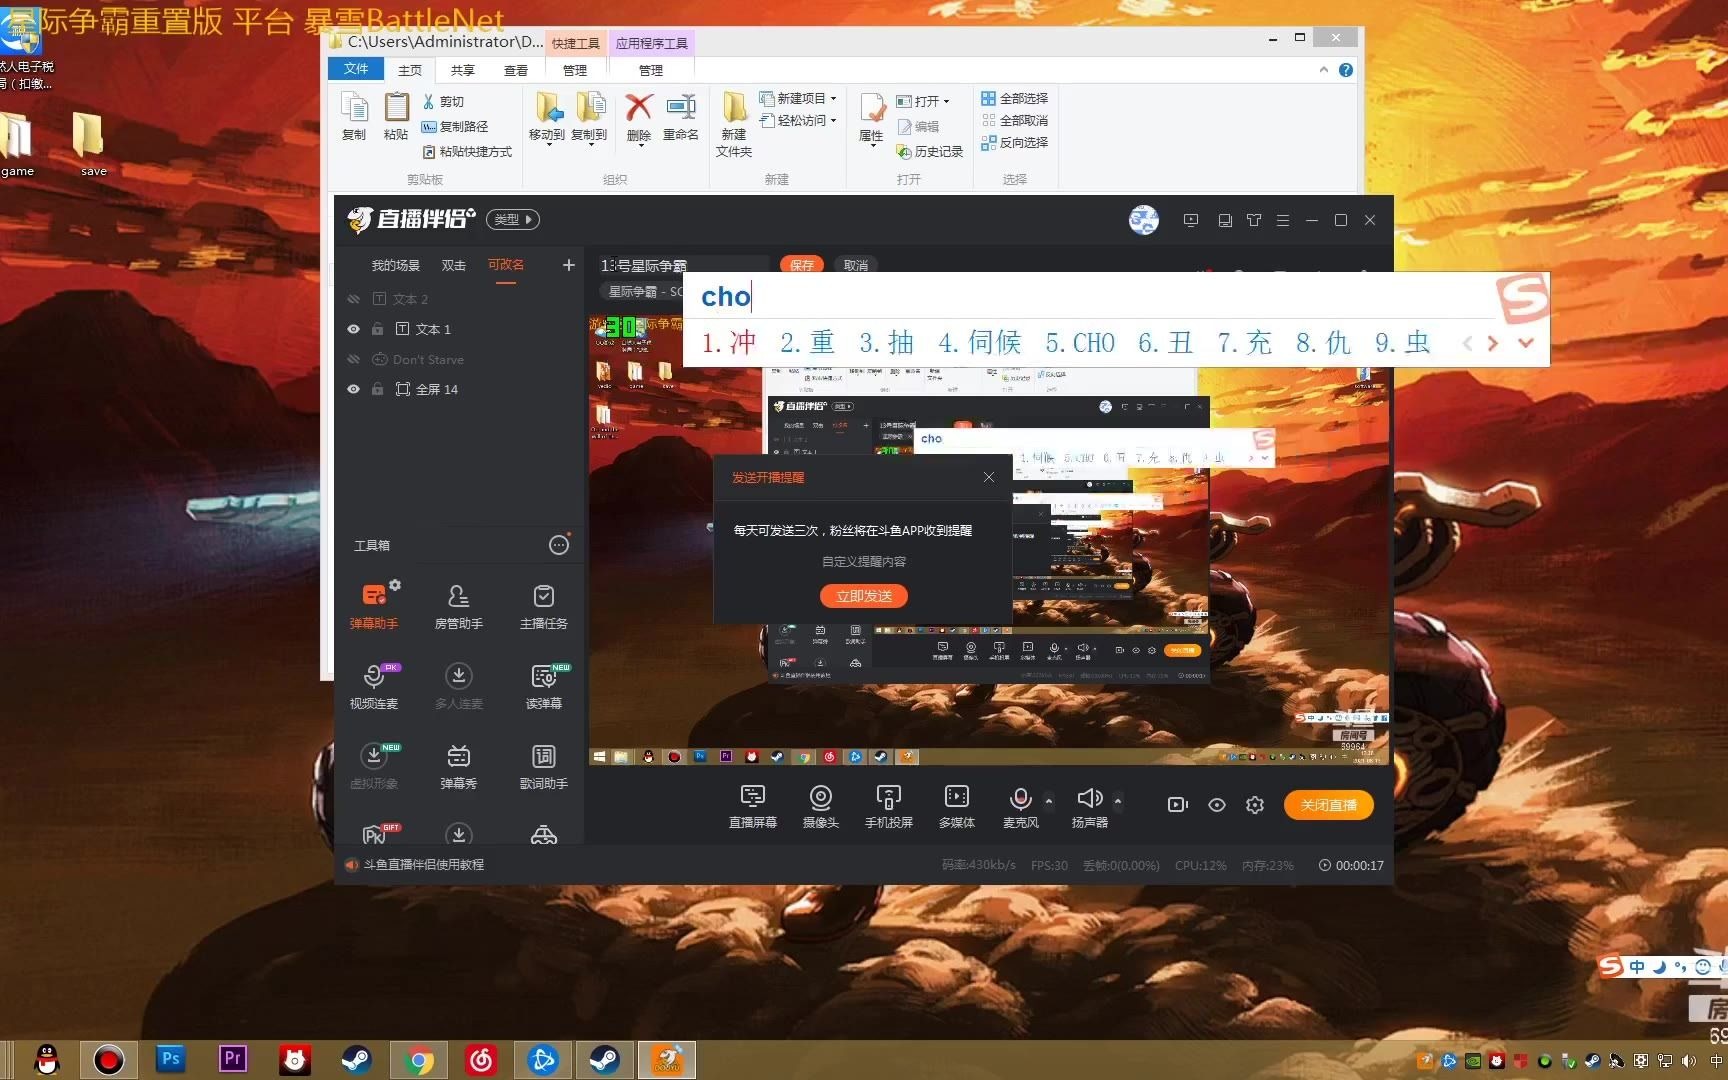Toggle the lock on 全屏 14 layer

click(x=378, y=389)
